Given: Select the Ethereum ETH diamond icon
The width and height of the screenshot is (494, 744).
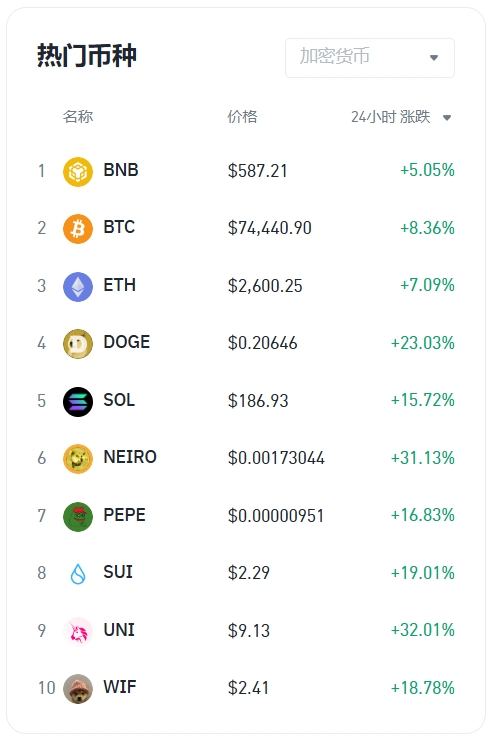Looking at the screenshot, I should click(x=78, y=286).
